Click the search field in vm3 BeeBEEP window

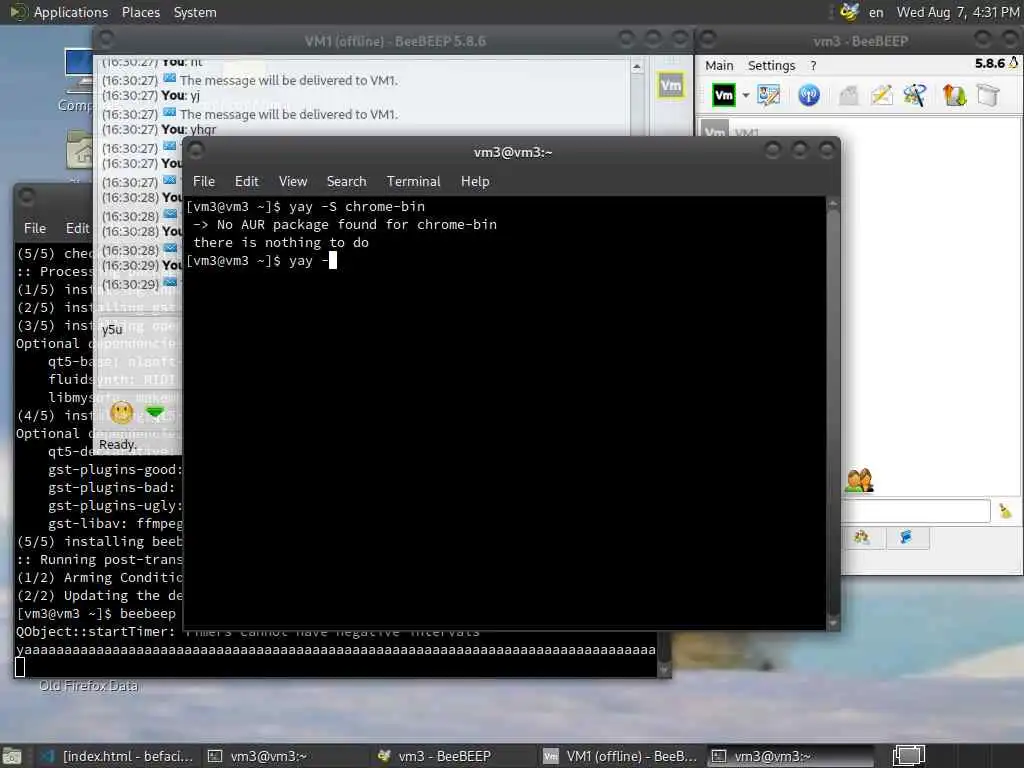tap(916, 511)
